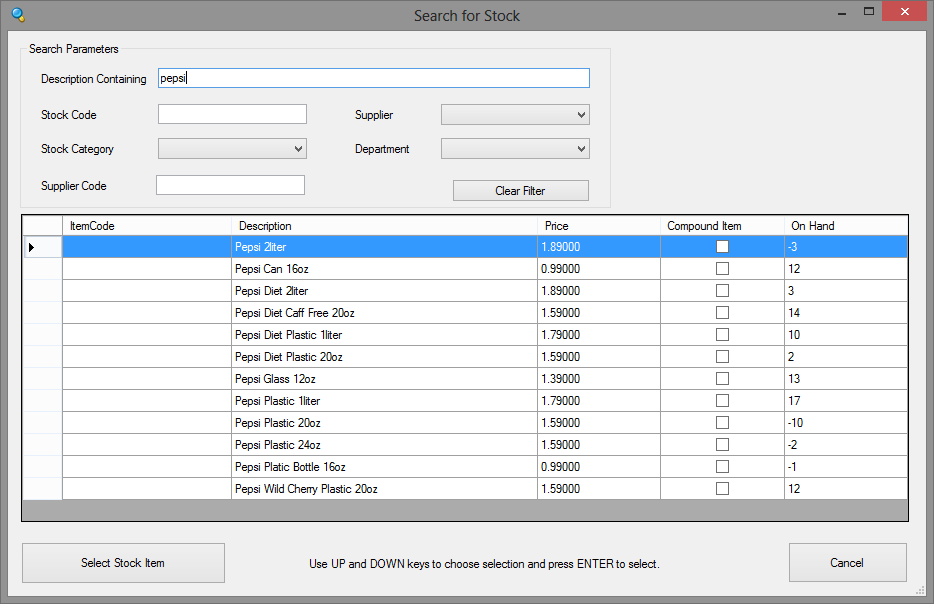Viewport: 934px width, 604px height.
Task: Tick Compound Item checkbox for Pepsi Diet Caff Free 20oz
Action: point(722,313)
